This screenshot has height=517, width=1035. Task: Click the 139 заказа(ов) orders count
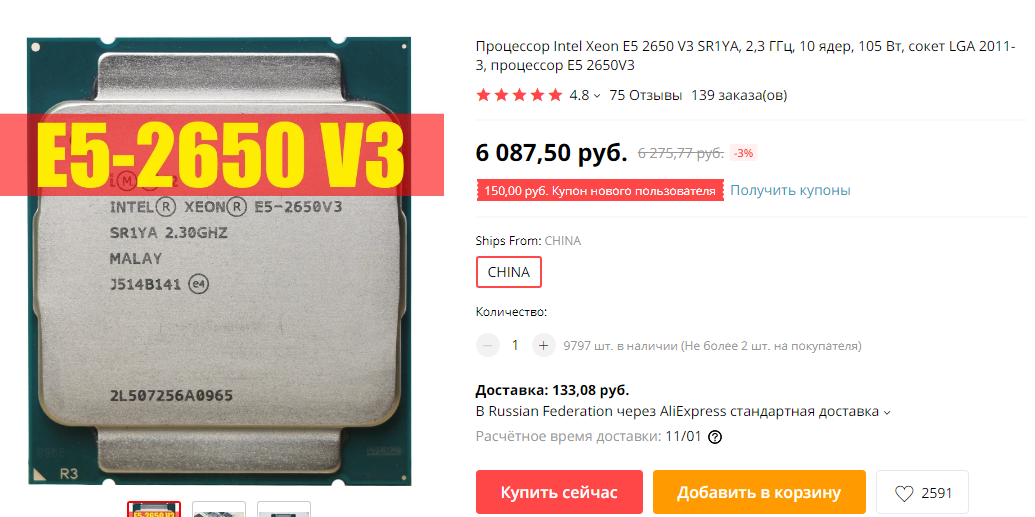[x=739, y=95]
